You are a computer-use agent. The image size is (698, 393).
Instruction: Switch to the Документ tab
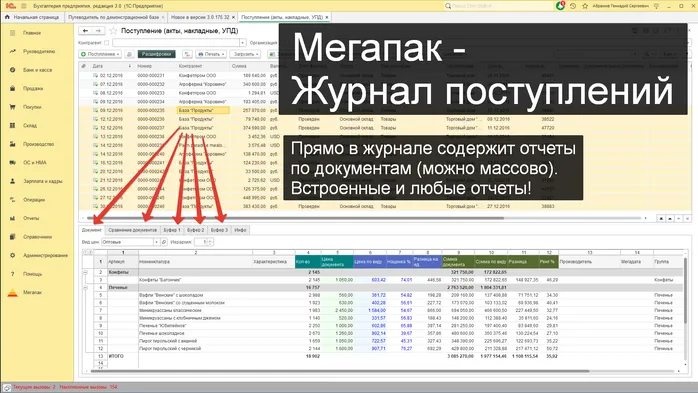pos(92,230)
